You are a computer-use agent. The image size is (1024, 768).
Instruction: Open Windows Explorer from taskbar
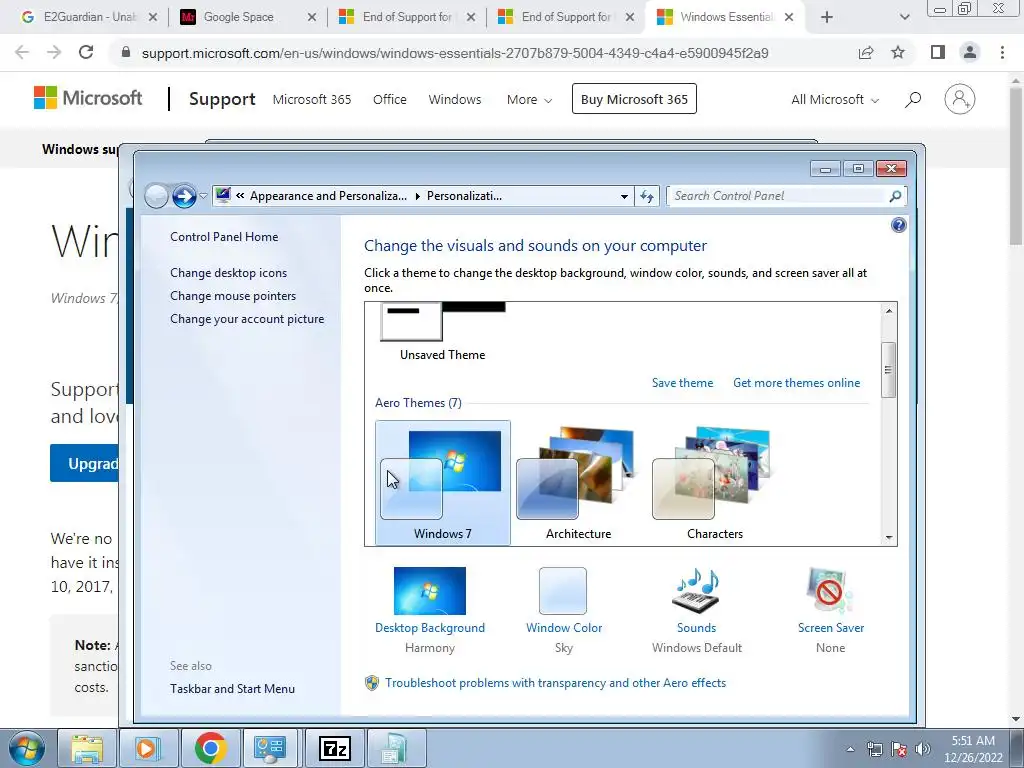tap(87, 748)
